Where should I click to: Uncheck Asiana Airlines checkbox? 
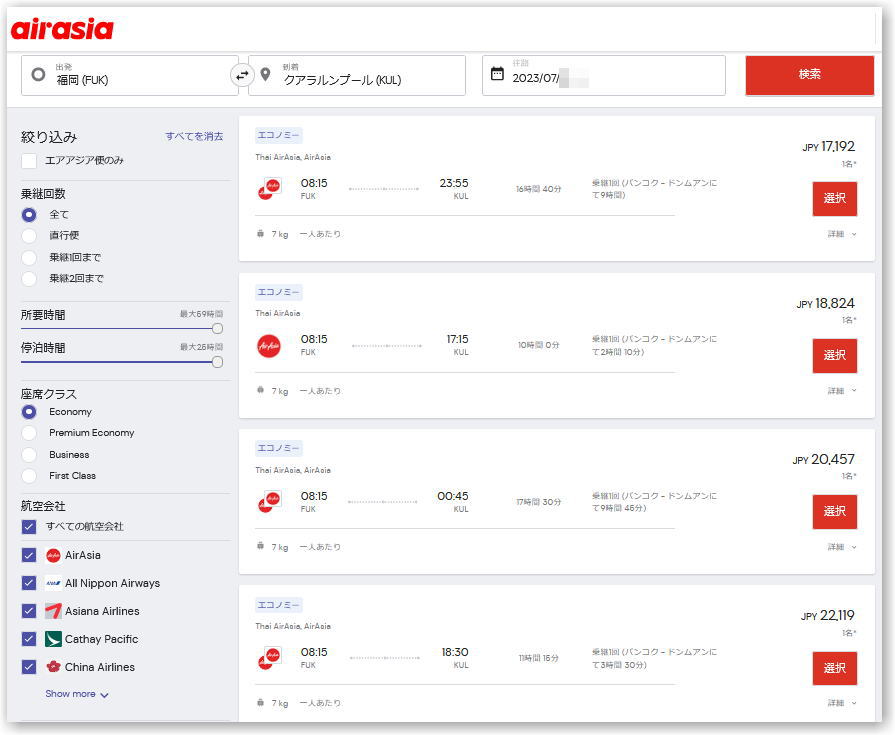(29, 611)
